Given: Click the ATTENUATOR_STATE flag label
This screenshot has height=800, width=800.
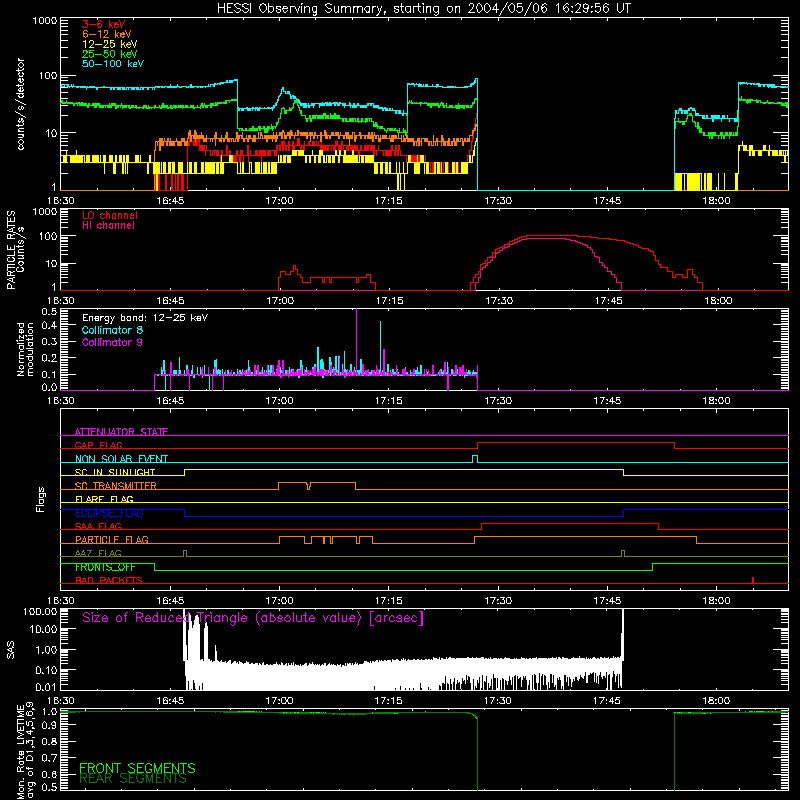Looking at the screenshot, I should (121, 432).
